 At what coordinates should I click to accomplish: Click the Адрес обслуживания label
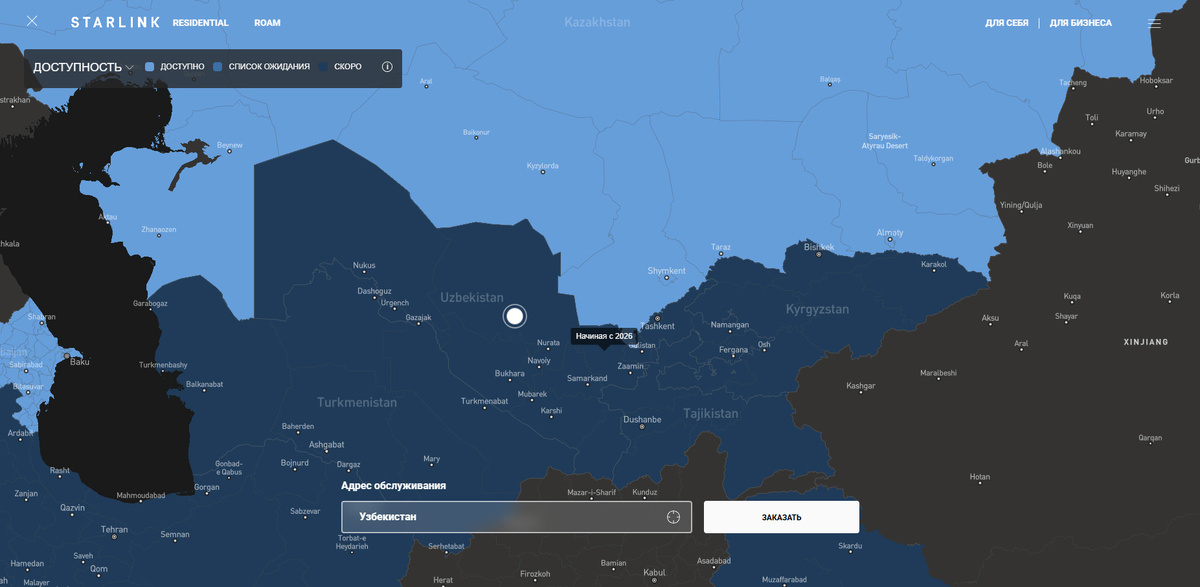(x=394, y=486)
